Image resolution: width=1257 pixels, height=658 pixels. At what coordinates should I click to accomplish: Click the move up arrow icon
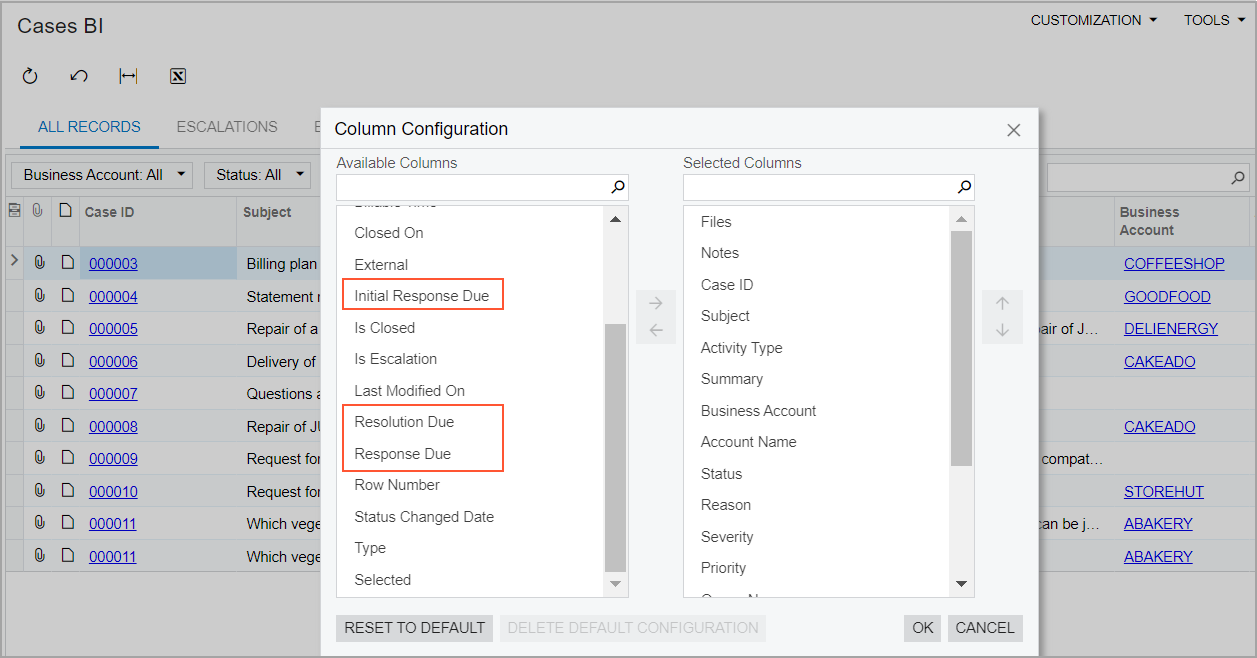(x=1002, y=303)
